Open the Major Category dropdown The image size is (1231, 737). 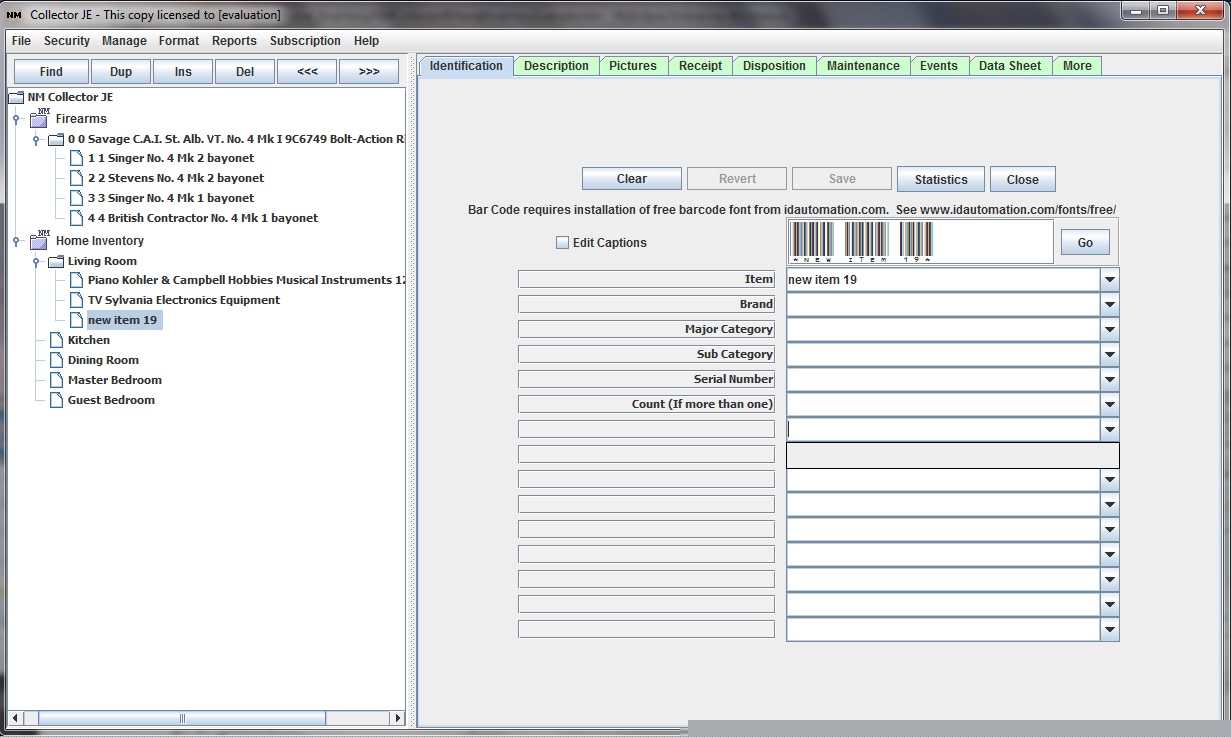(x=1109, y=330)
